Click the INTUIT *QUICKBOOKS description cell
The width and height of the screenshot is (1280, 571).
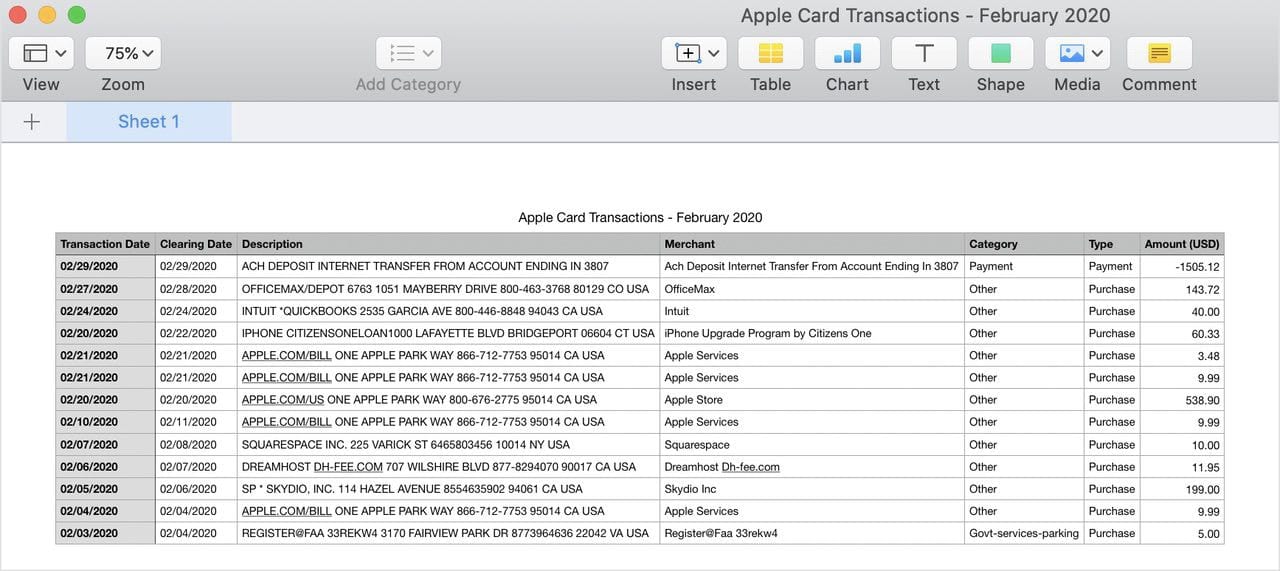point(448,311)
